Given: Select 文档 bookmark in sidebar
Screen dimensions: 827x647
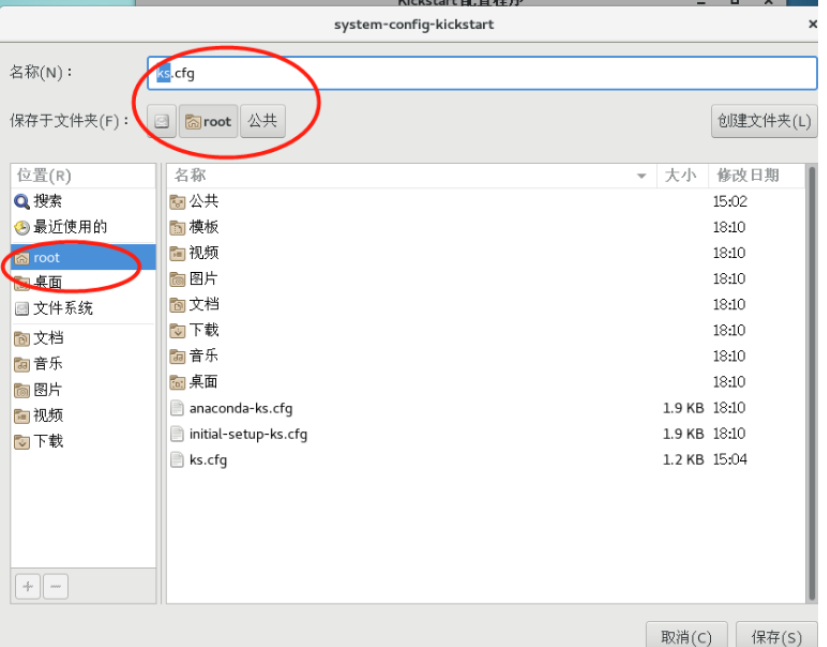Looking at the screenshot, I should [83, 338].
